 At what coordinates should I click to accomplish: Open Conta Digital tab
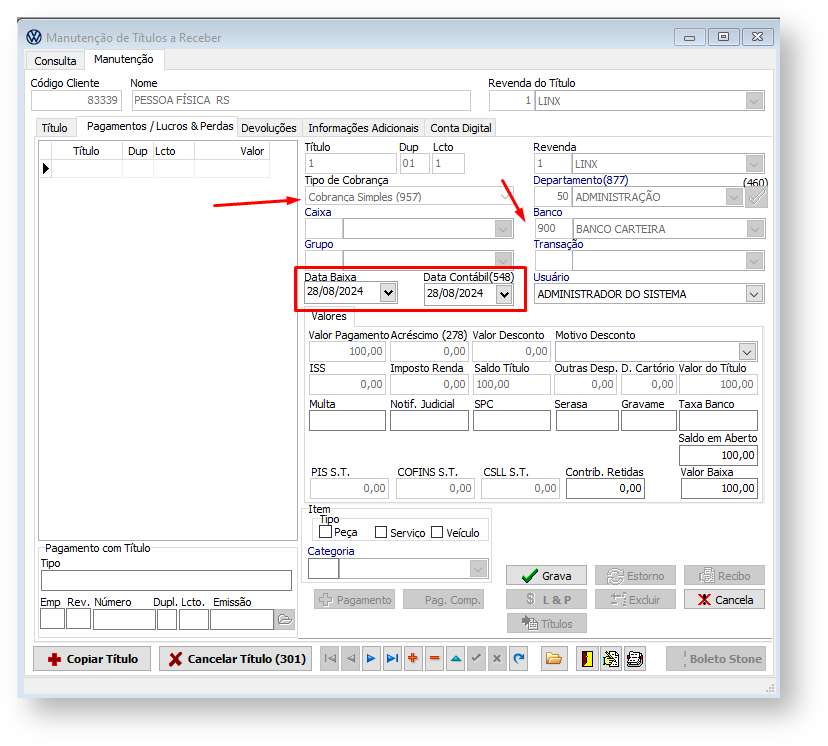point(460,128)
